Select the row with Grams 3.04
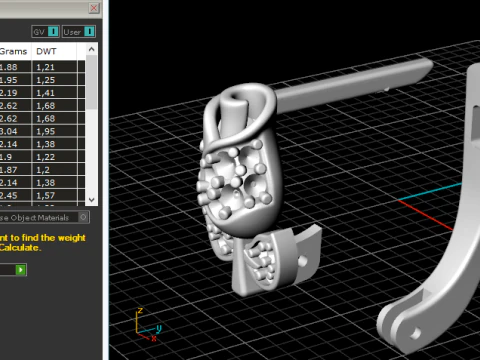This screenshot has width=480, height=360. pos(42,131)
